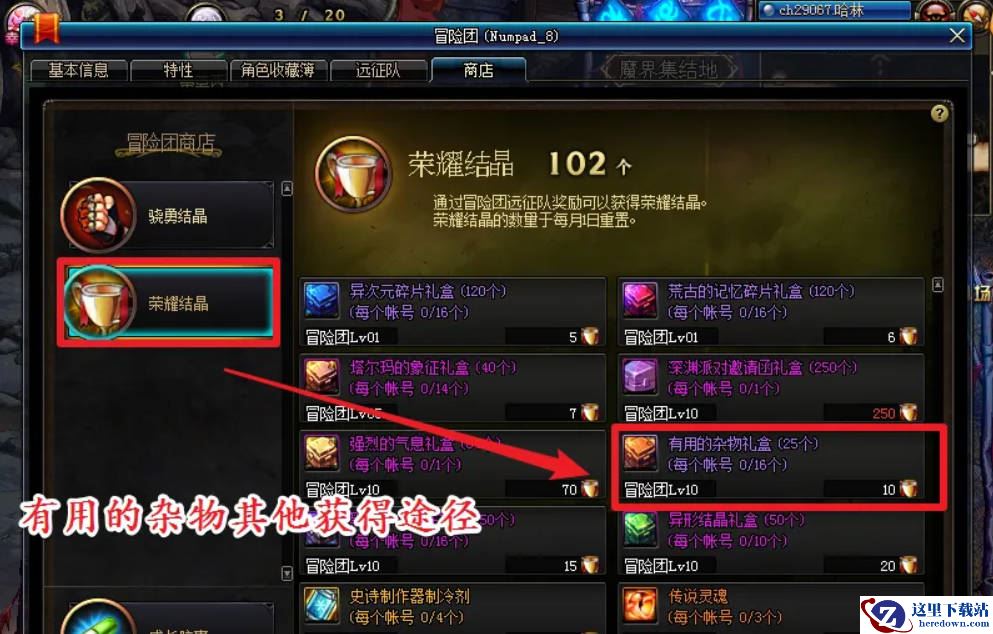Open the help question mark icon

(x=939, y=113)
